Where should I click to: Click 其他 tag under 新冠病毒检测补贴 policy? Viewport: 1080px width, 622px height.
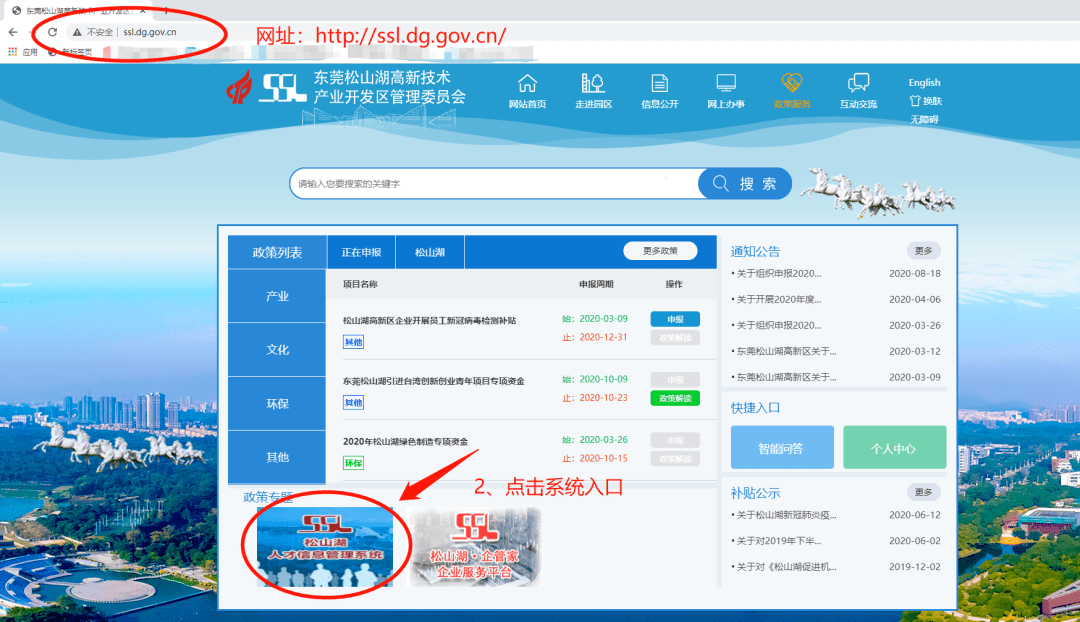(x=353, y=342)
